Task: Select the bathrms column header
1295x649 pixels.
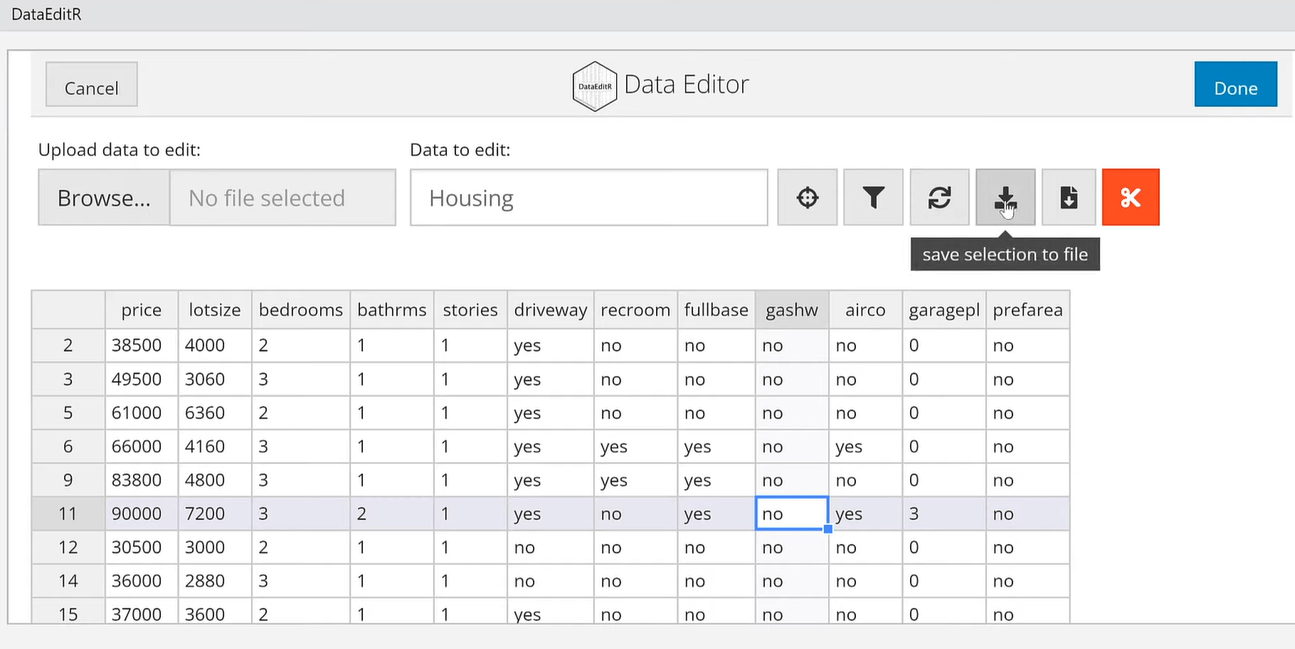Action: (x=392, y=310)
